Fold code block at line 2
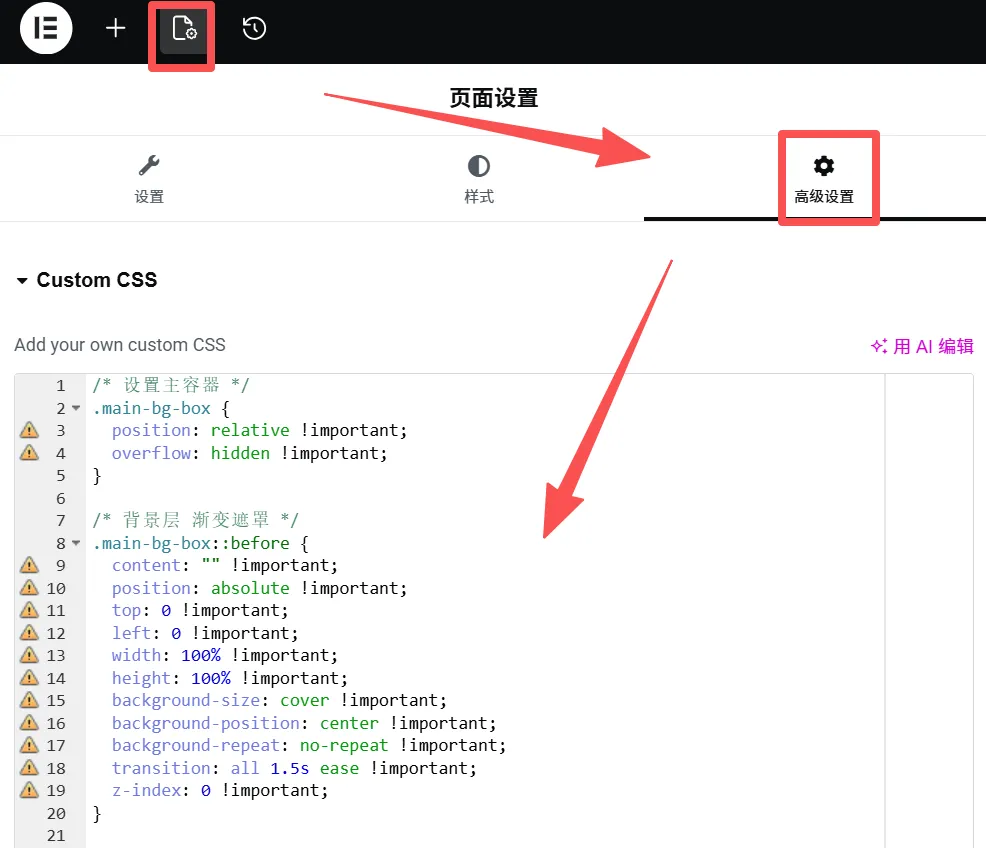This screenshot has width=986, height=848. click(x=76, y=408)
